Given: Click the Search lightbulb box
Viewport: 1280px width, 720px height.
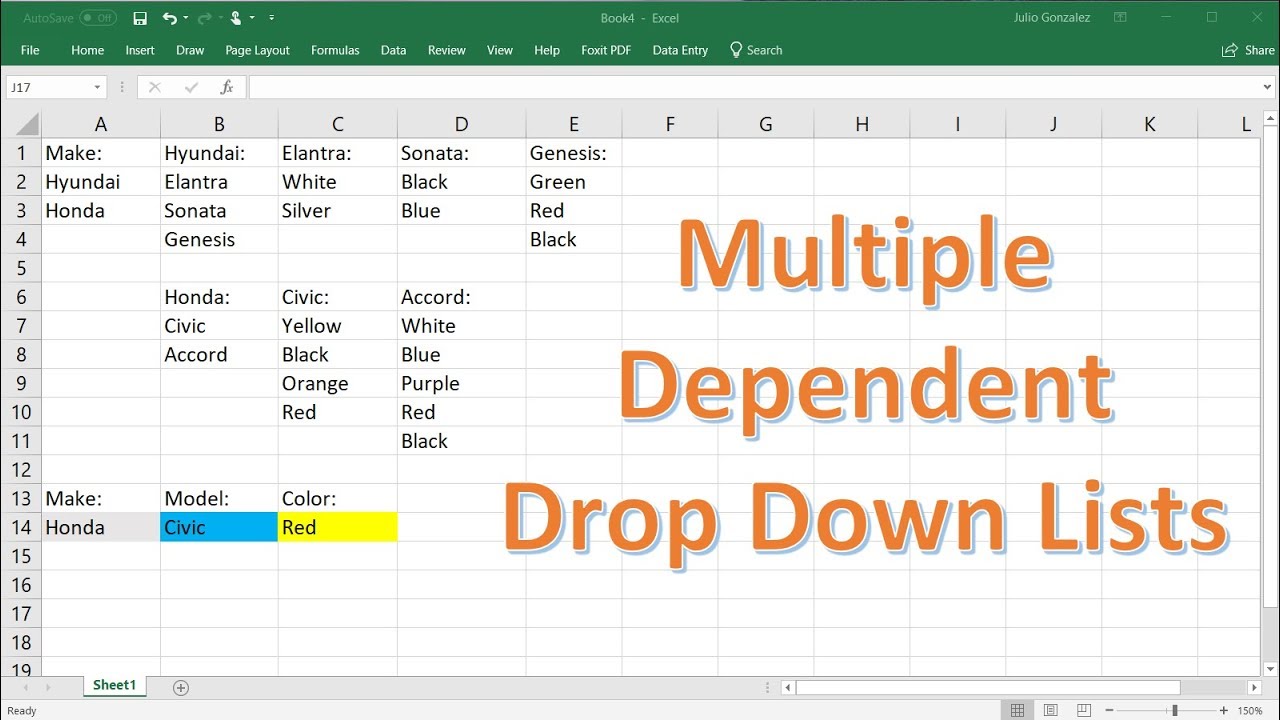Looking at the screenshot, I should (x=756, y=50).
